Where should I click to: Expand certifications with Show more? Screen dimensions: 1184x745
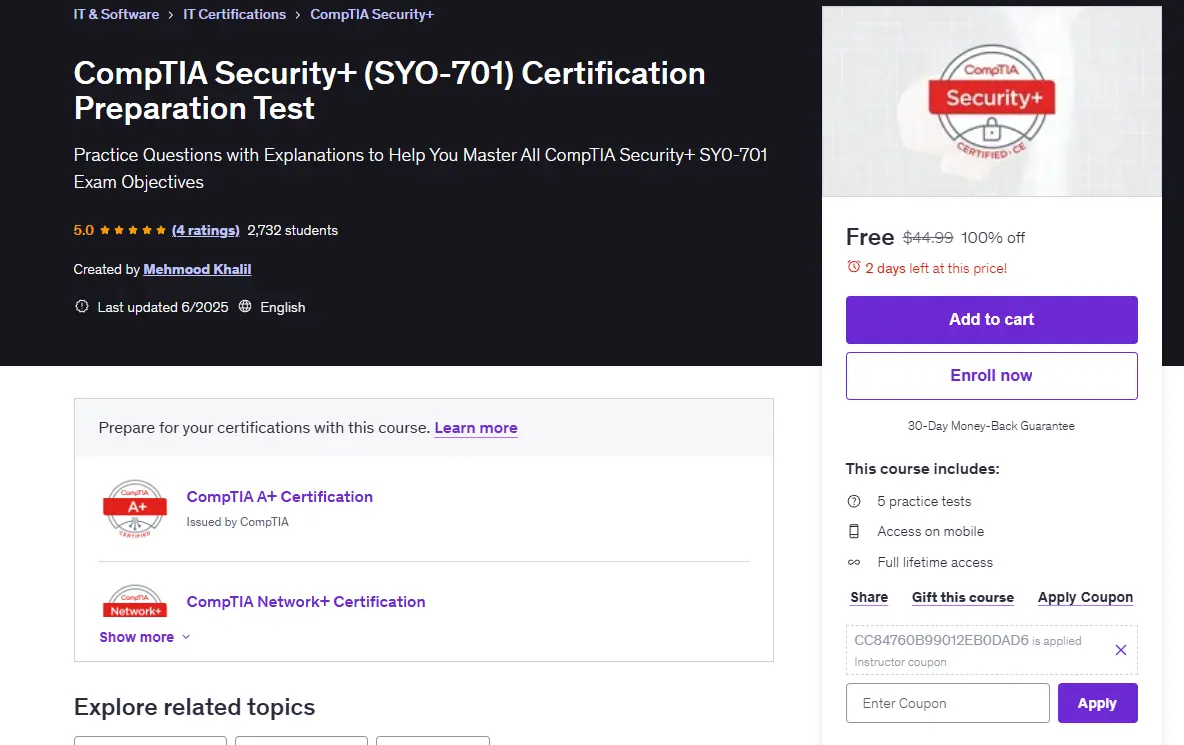coord(144,637)
